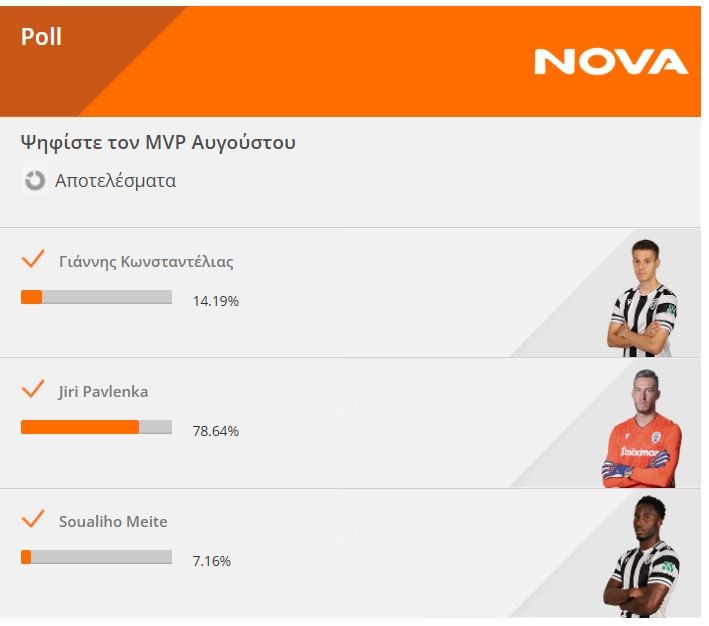Click the Pavlenka 78.64% result bar
Image resolution: width=709 pixels, height=626 pixels.
pos(96,427)
